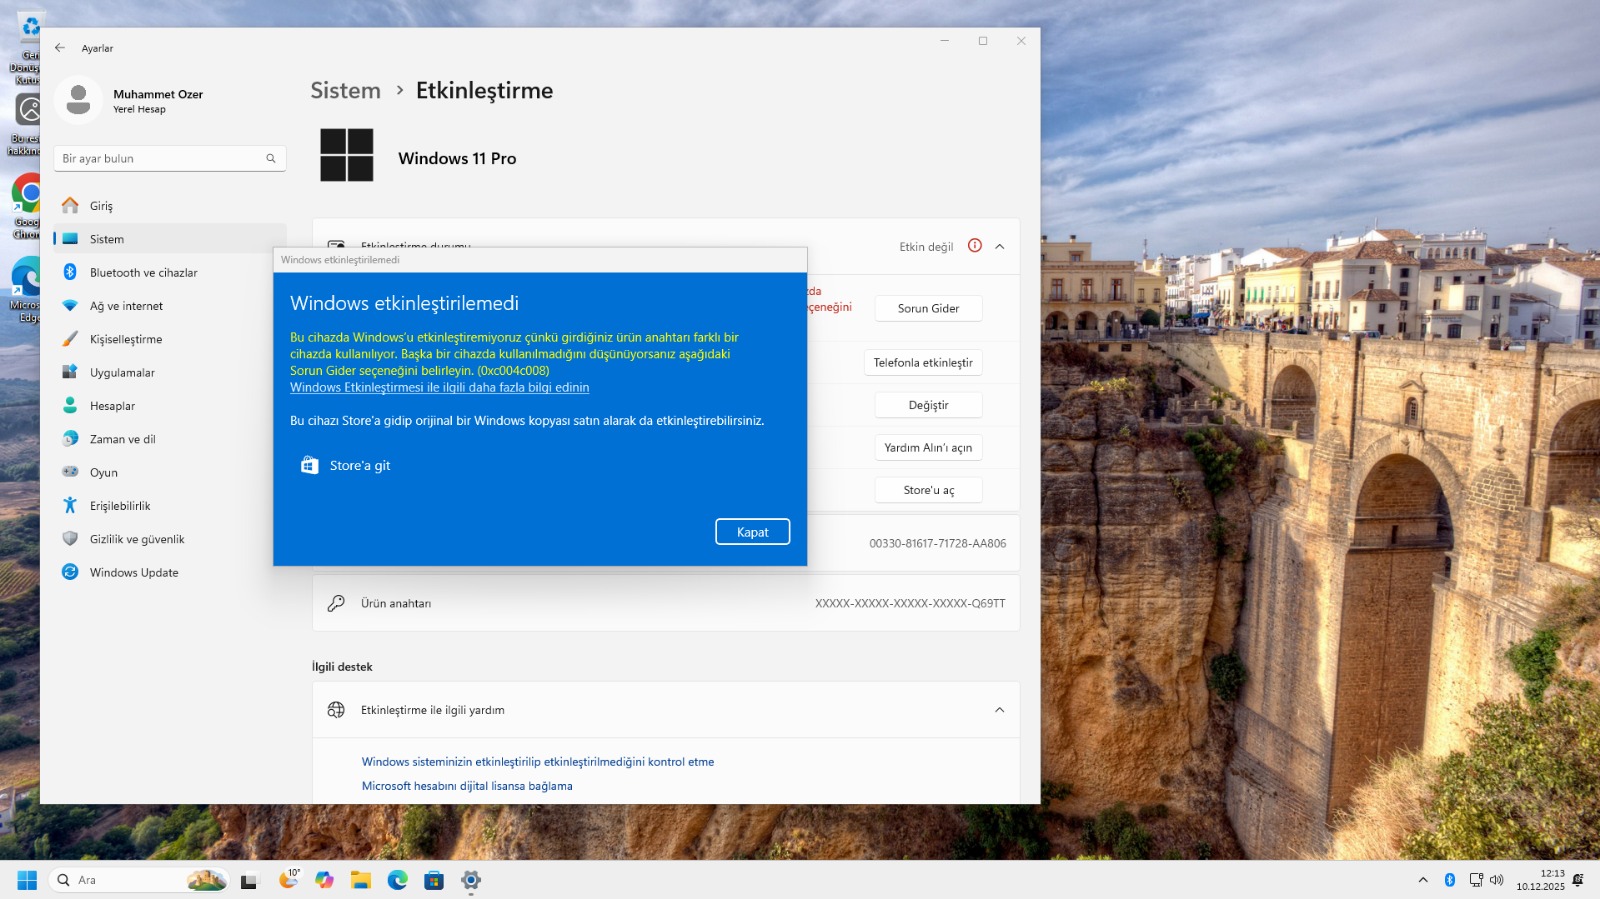Viewport: 1600px width, 899px height.
Task: Click the Sorun Gider button
Action: click(928, 308)
